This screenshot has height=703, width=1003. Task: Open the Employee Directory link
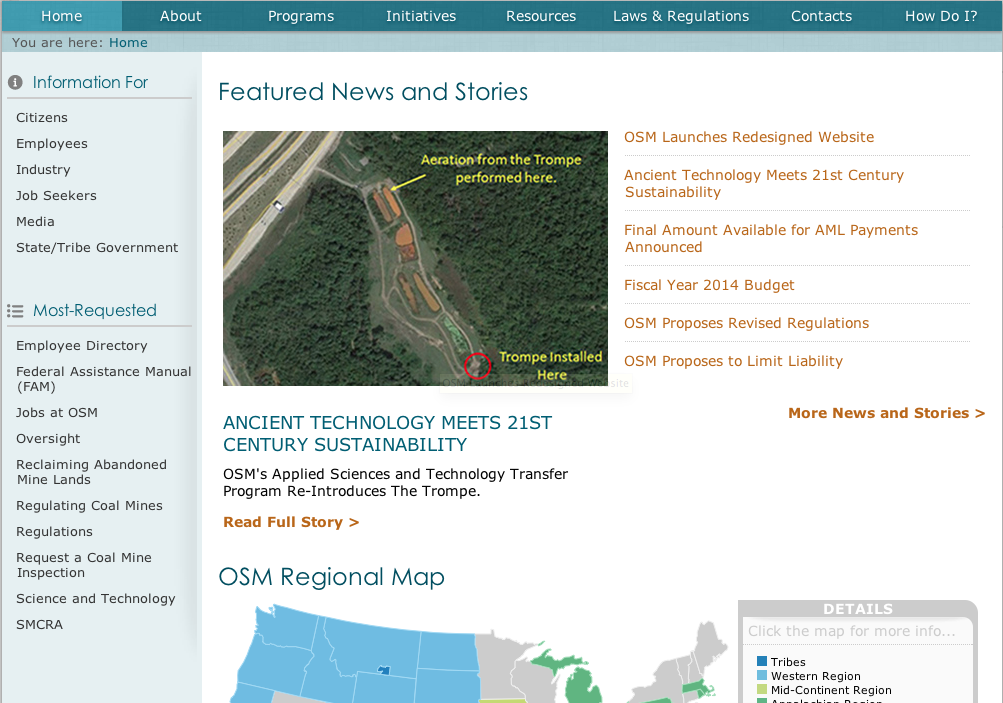point(82,345)
